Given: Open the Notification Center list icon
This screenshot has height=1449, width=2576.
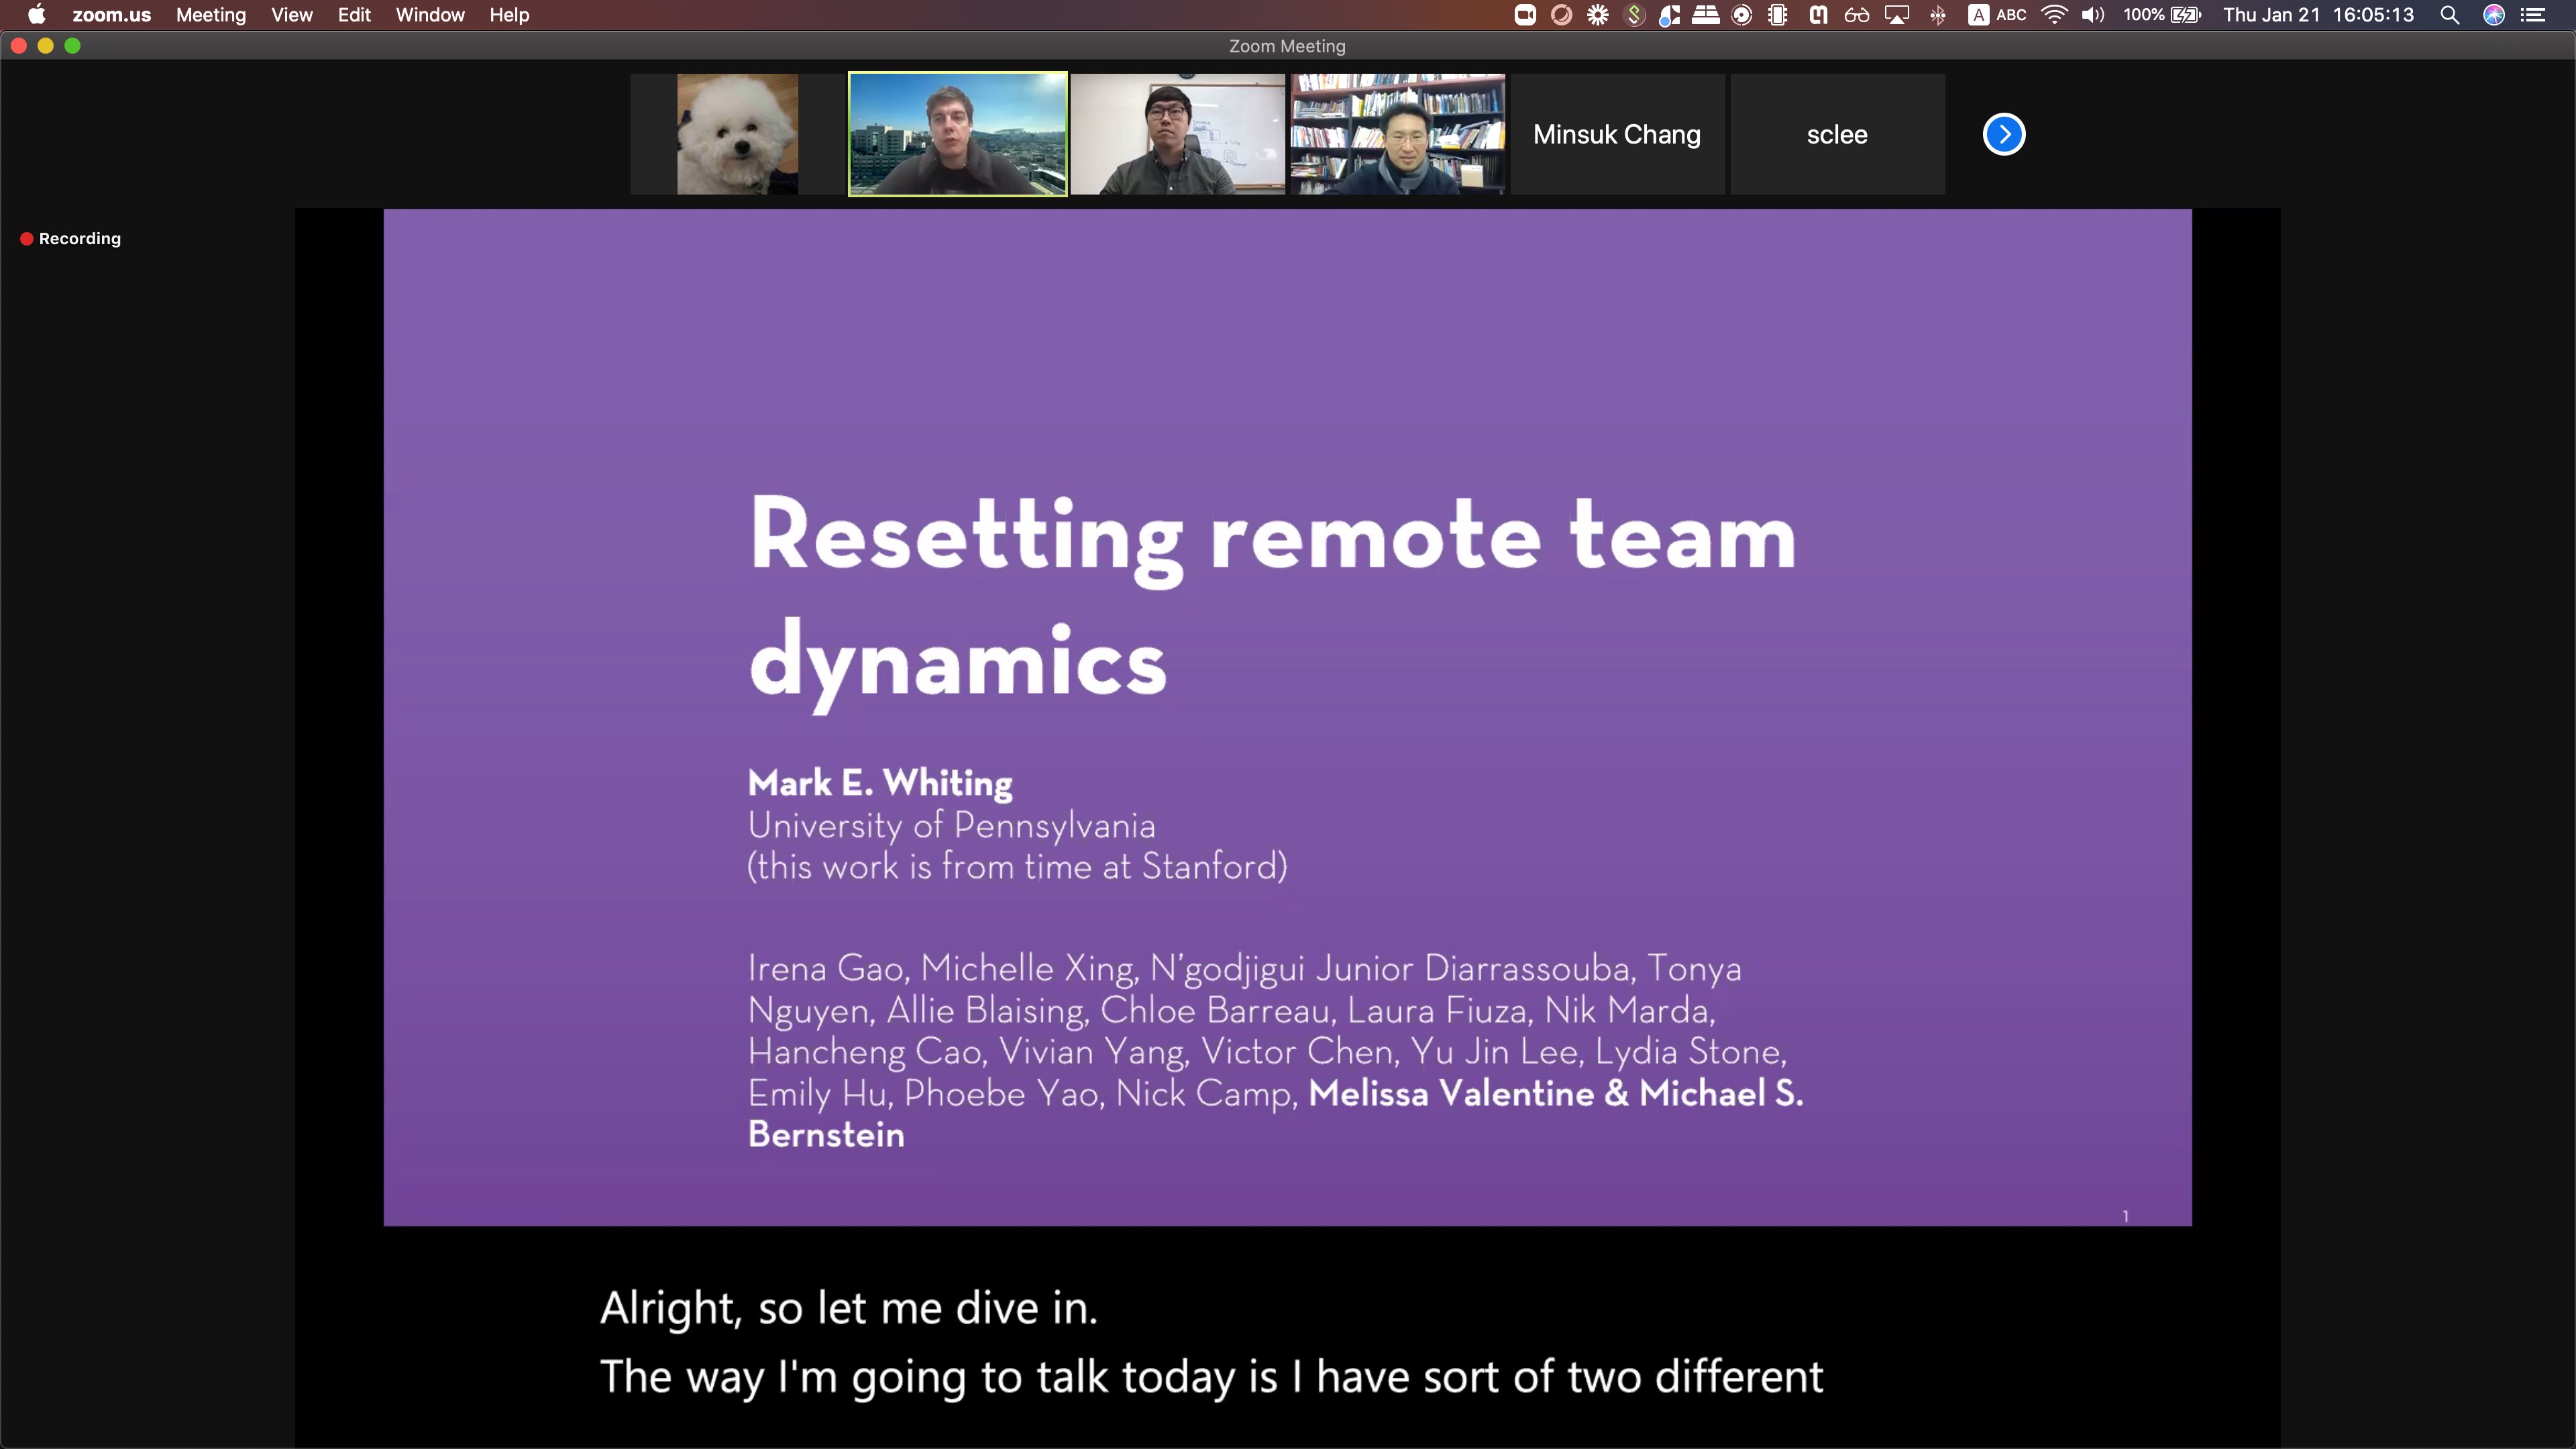Looking at the screenshot, I should pyautogui.click(x=2533, y=15).
